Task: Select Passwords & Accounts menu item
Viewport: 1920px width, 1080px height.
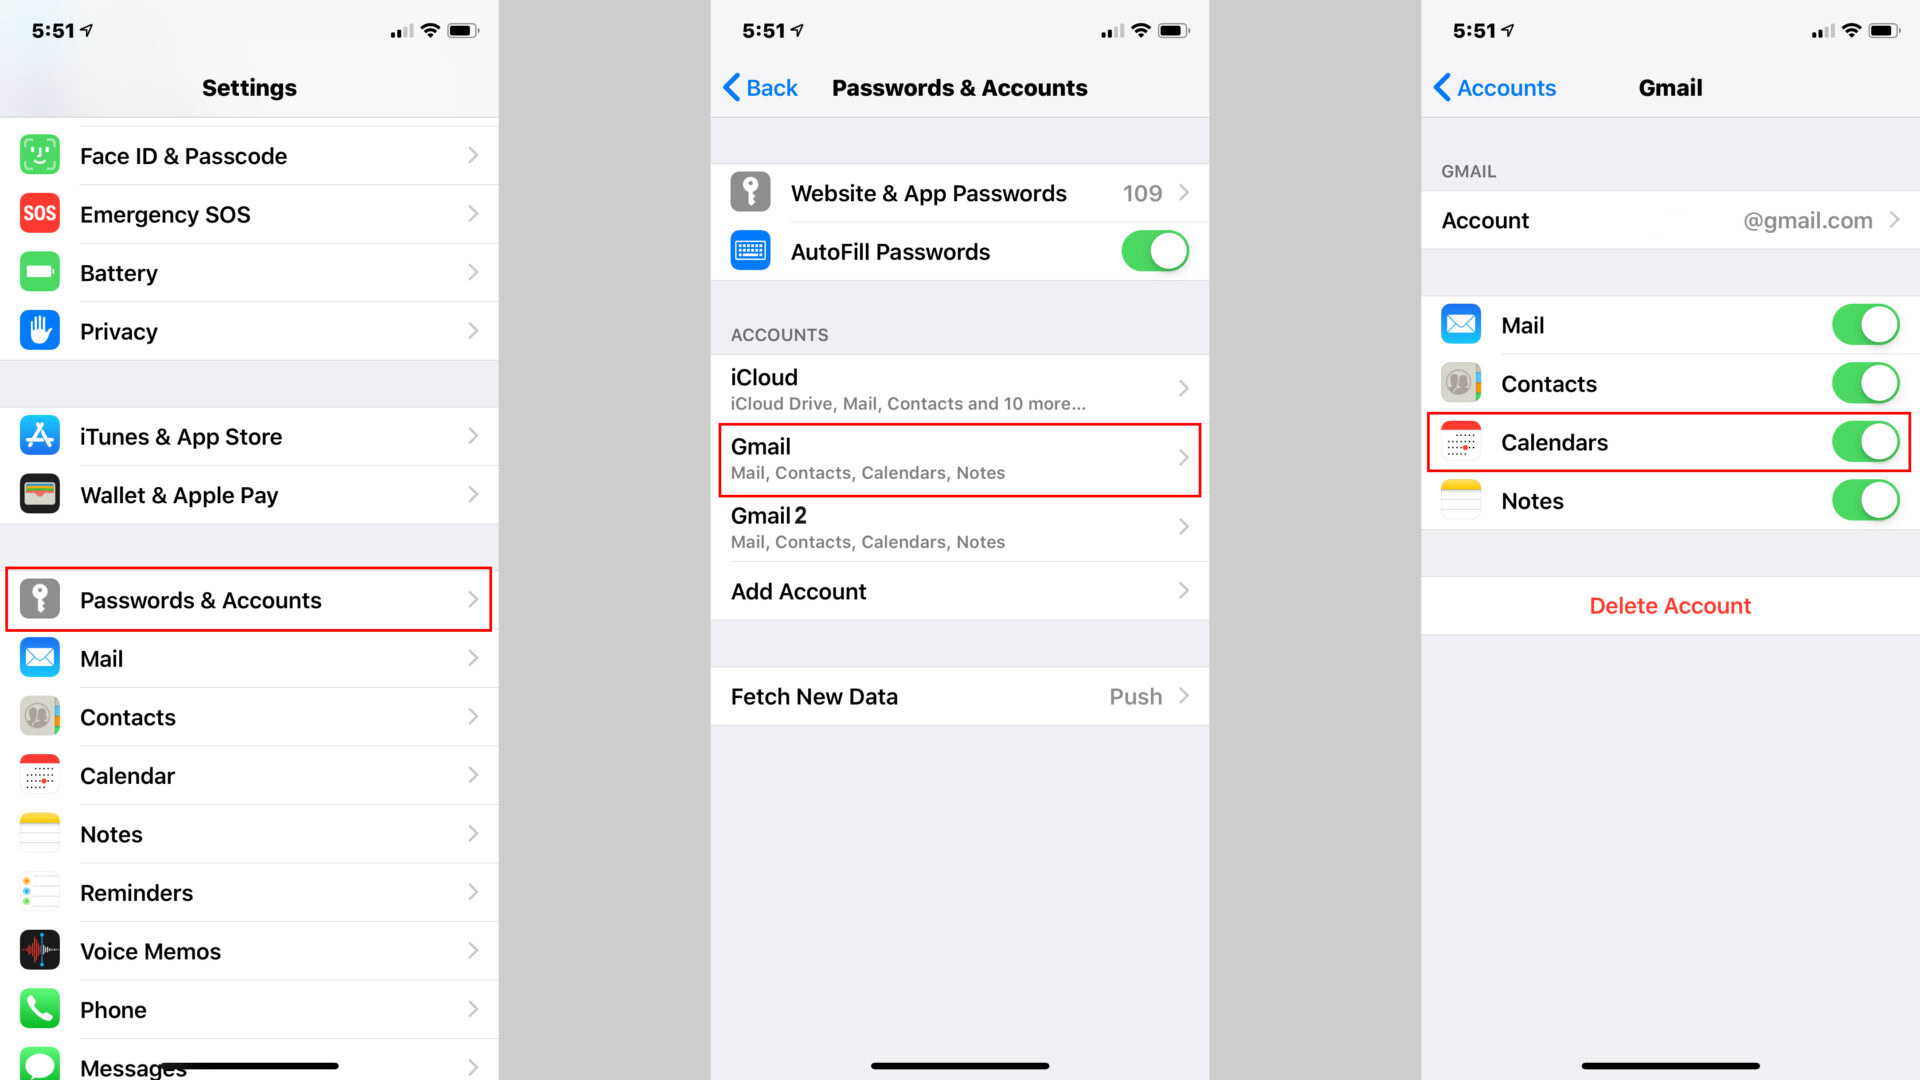Action: pyautogui.click(x=249, y=600)
